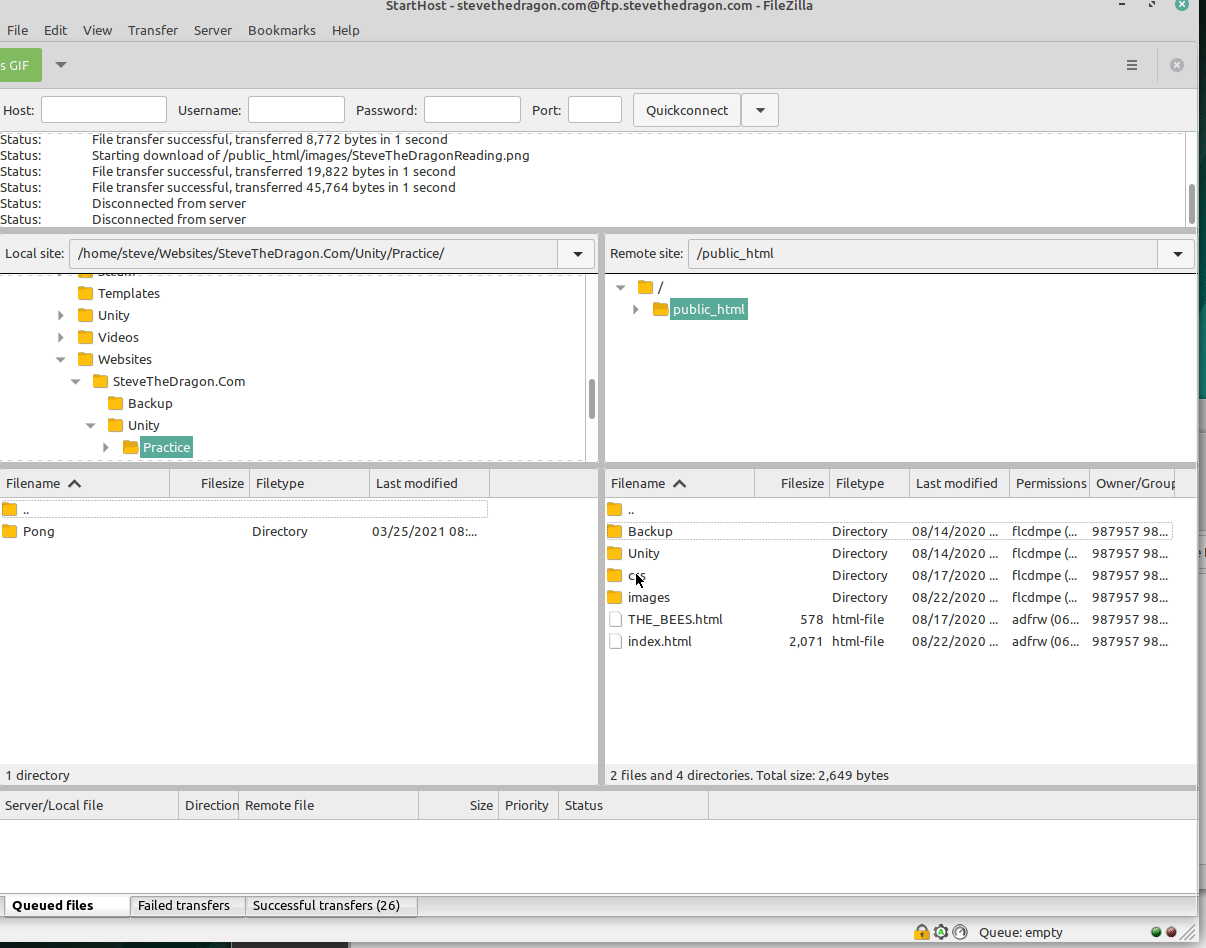Click the green GIF record button
This screenshot has height=948, width=1206.
(20, 65)
